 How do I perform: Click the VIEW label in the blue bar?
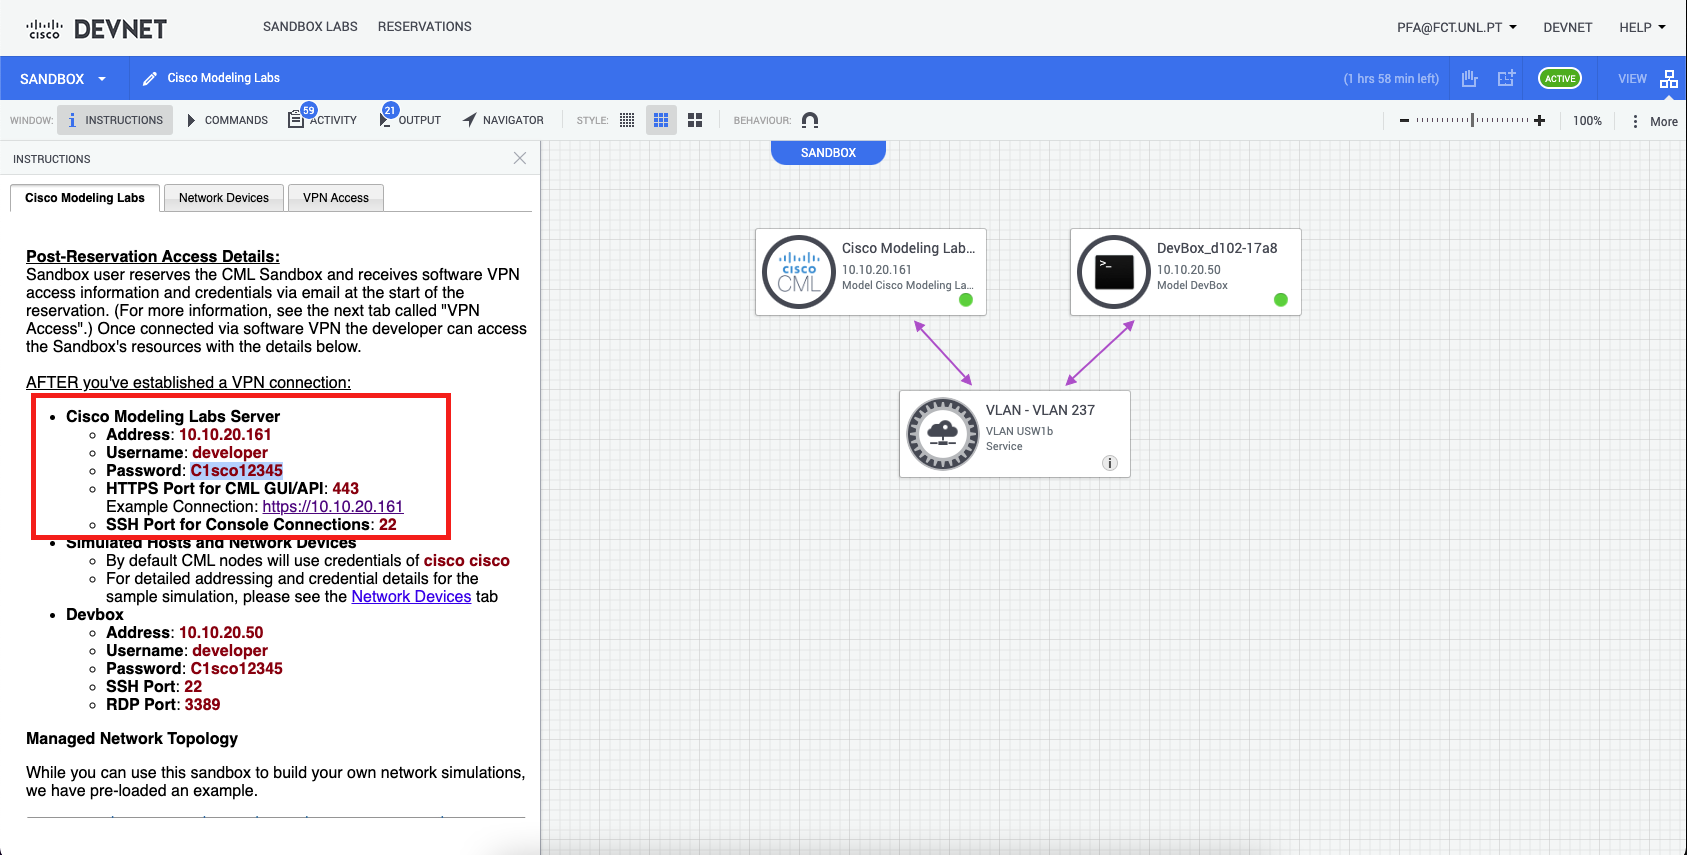[x=1632, y=79]
